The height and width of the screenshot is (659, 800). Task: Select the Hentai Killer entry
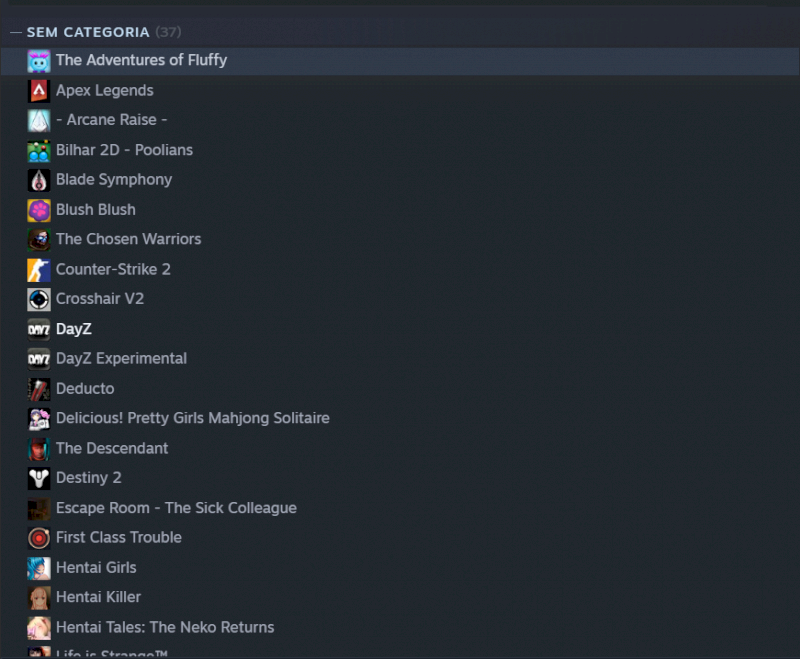98,597
